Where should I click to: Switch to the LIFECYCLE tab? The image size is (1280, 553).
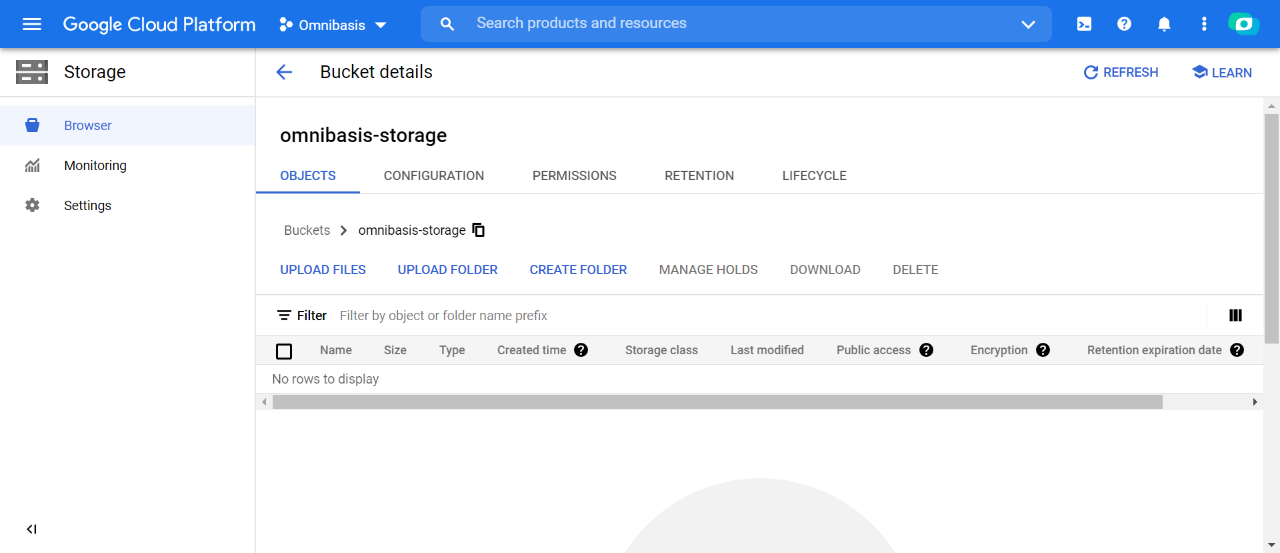click(814, 176)
